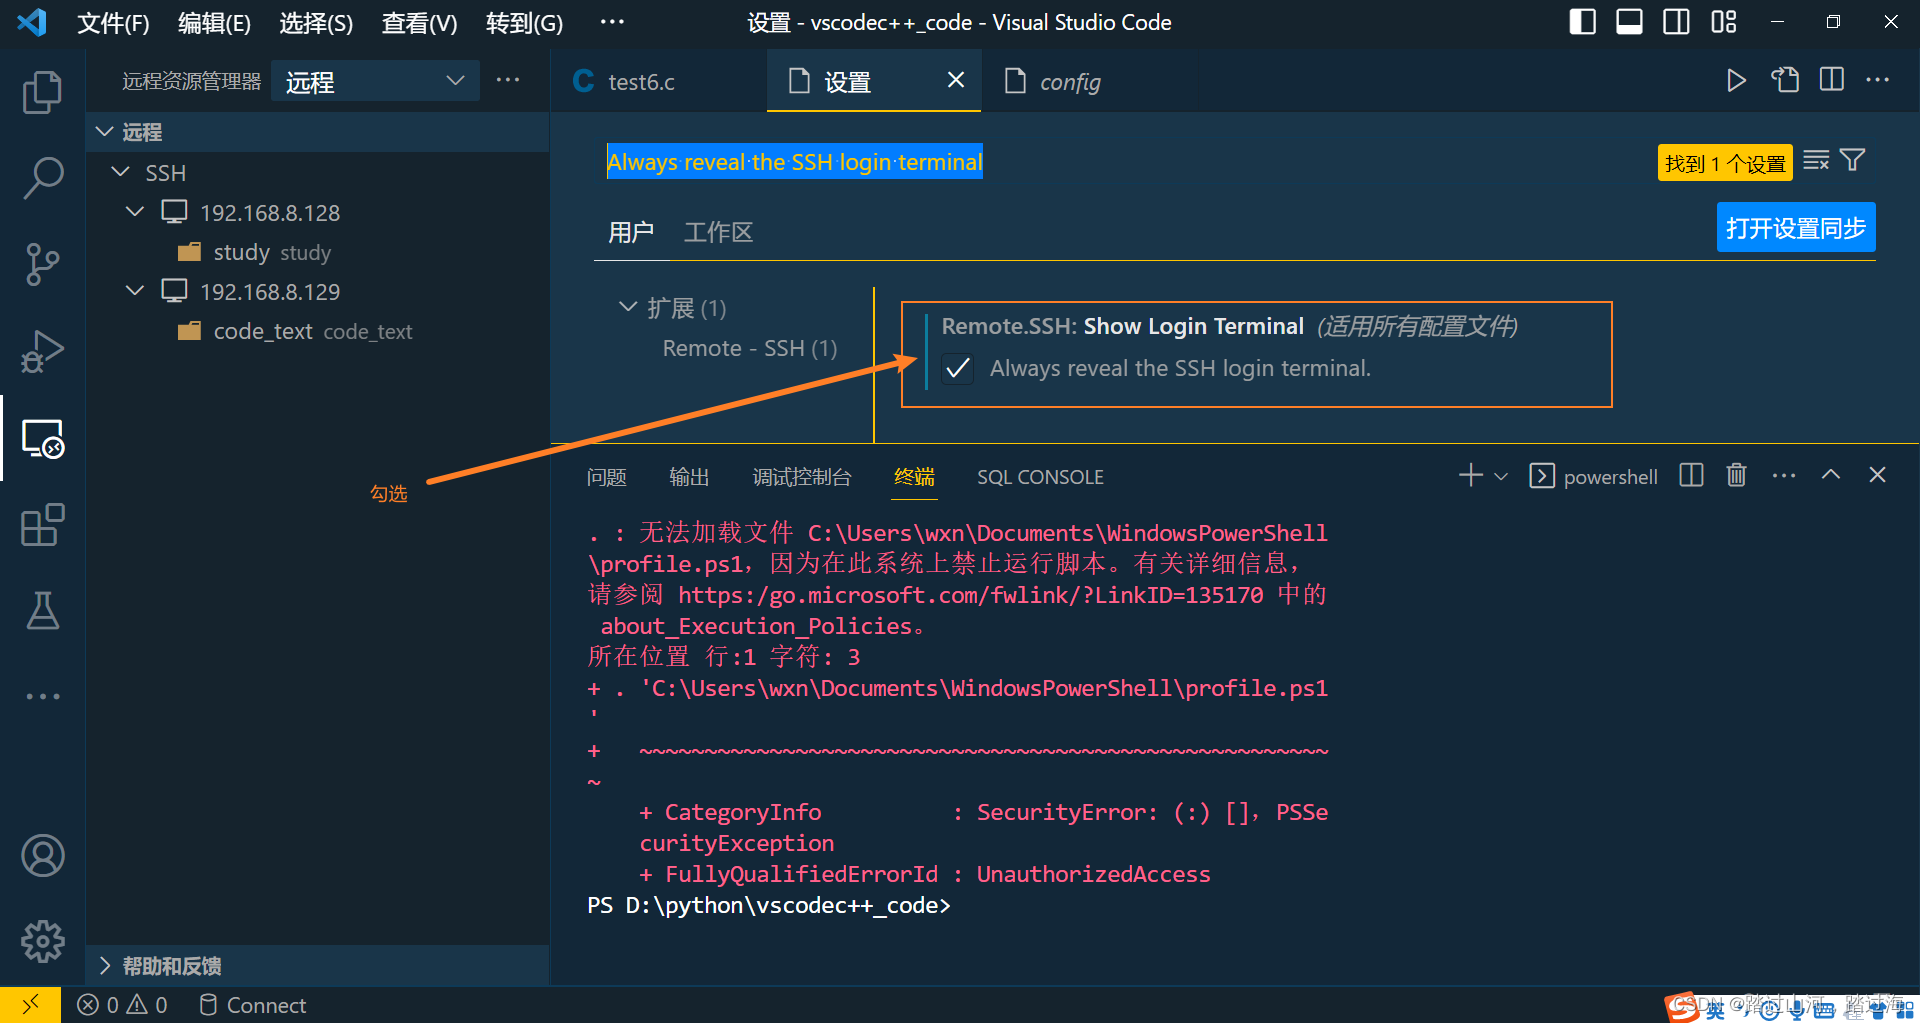1920x1023 pixels.
Task: Open the settings filter funnel
Action: coord(1853,161)
